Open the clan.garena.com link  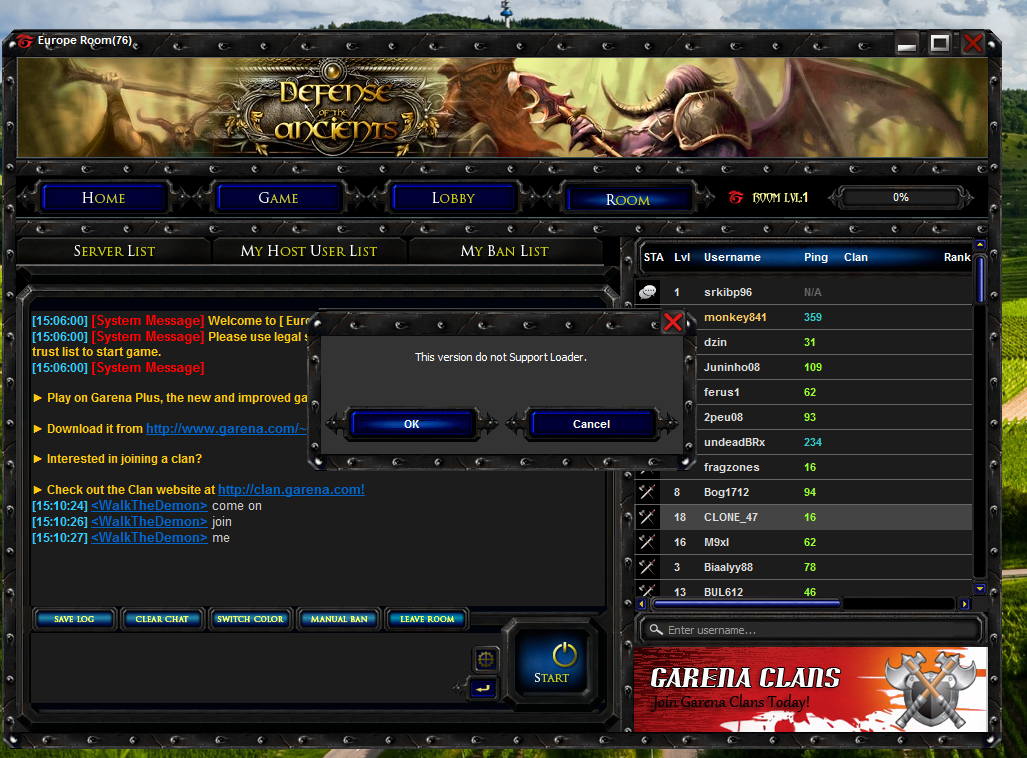pos(291,489)
